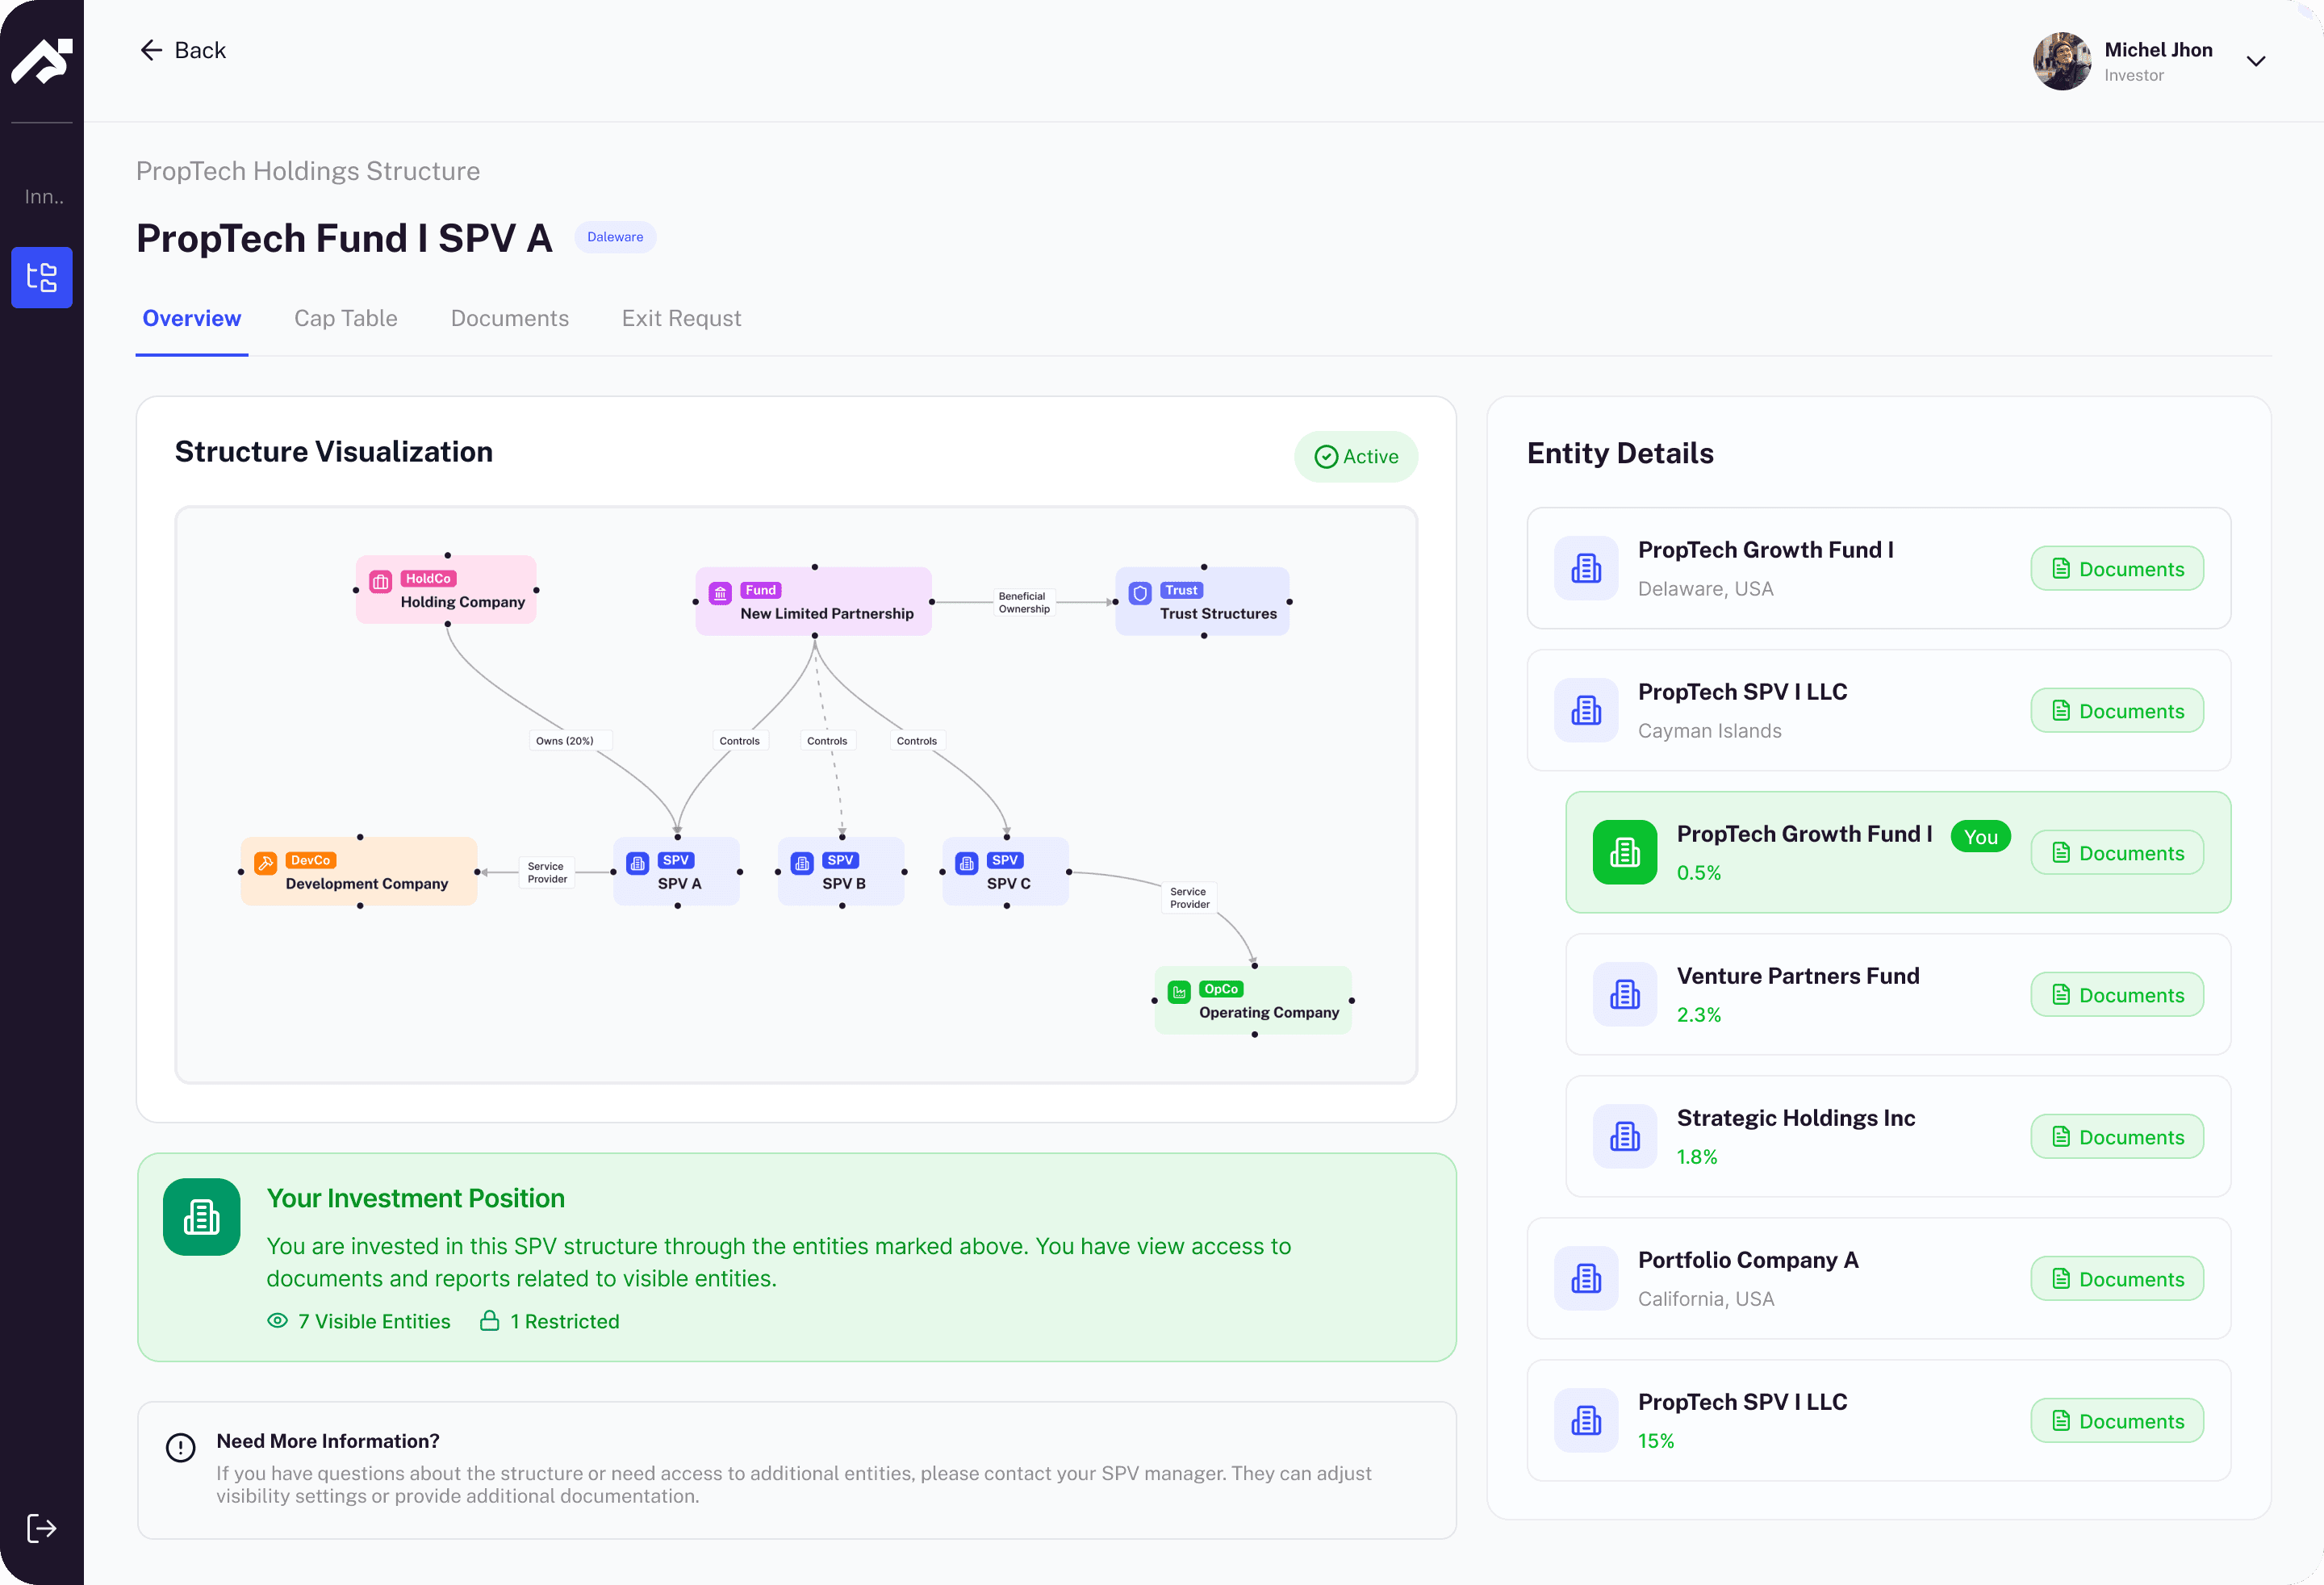
Task: Click the eye icon next to Visible Entities
Action: 277,1321
